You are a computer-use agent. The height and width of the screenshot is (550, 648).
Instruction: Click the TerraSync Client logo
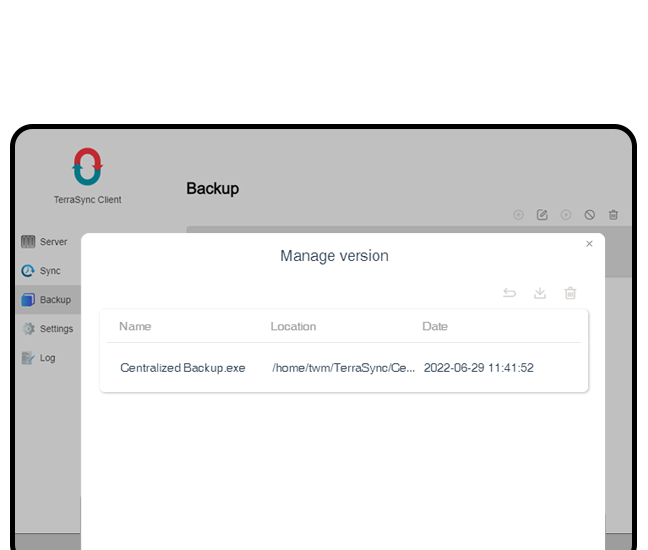click(x=87, y=167)
